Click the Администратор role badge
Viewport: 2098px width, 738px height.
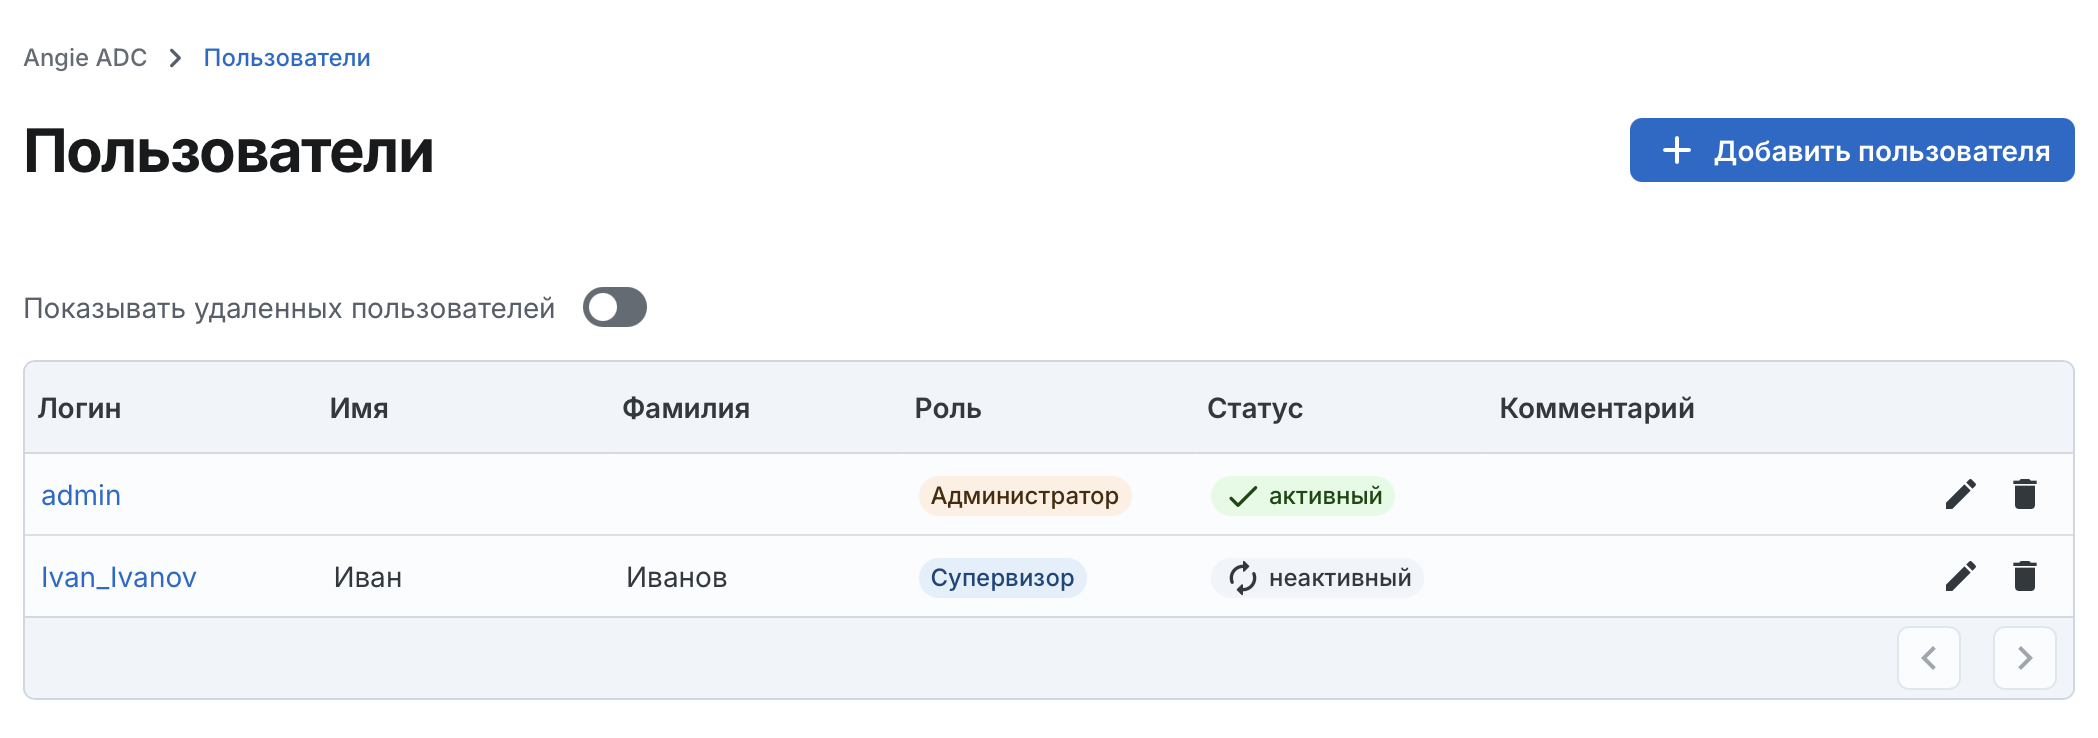coord(1025,495)
